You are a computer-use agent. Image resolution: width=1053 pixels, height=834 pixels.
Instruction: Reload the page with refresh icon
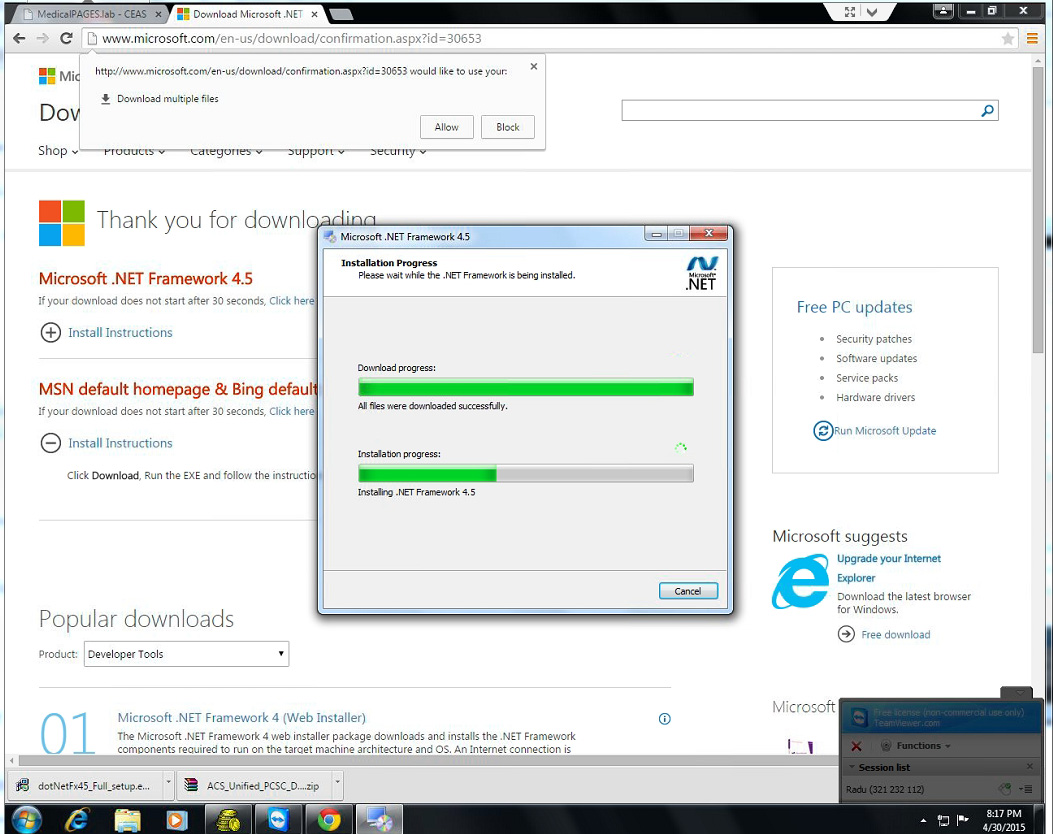(x=66, y=38)
